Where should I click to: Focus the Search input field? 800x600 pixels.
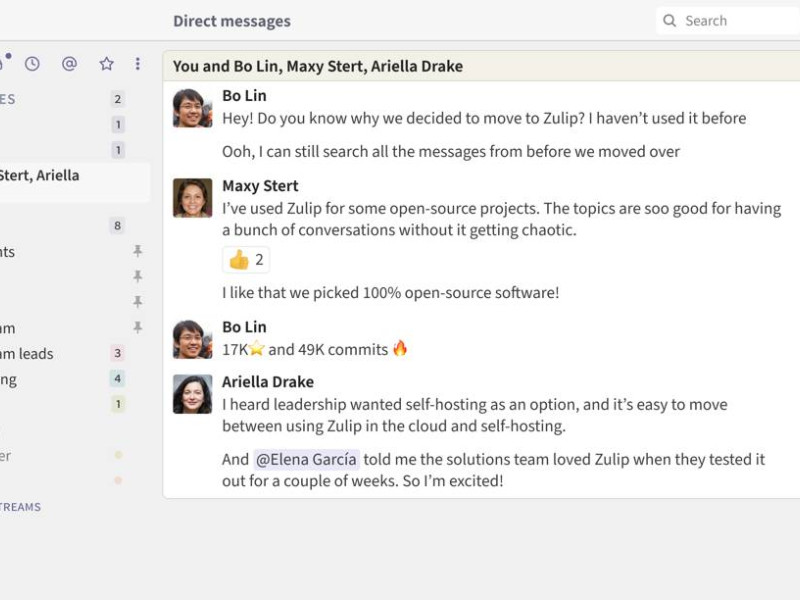point(728,20)
